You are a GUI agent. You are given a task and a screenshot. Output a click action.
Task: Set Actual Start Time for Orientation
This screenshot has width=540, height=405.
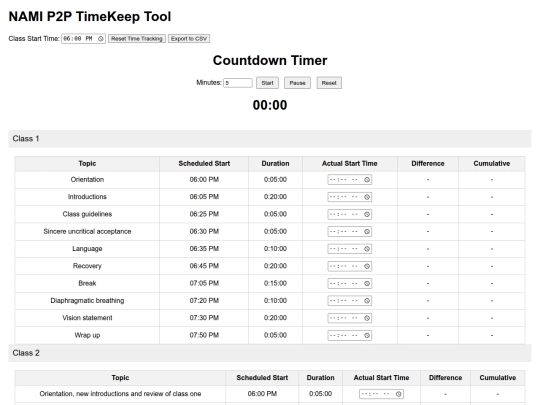pyautogui.click(x=350, y=180)
